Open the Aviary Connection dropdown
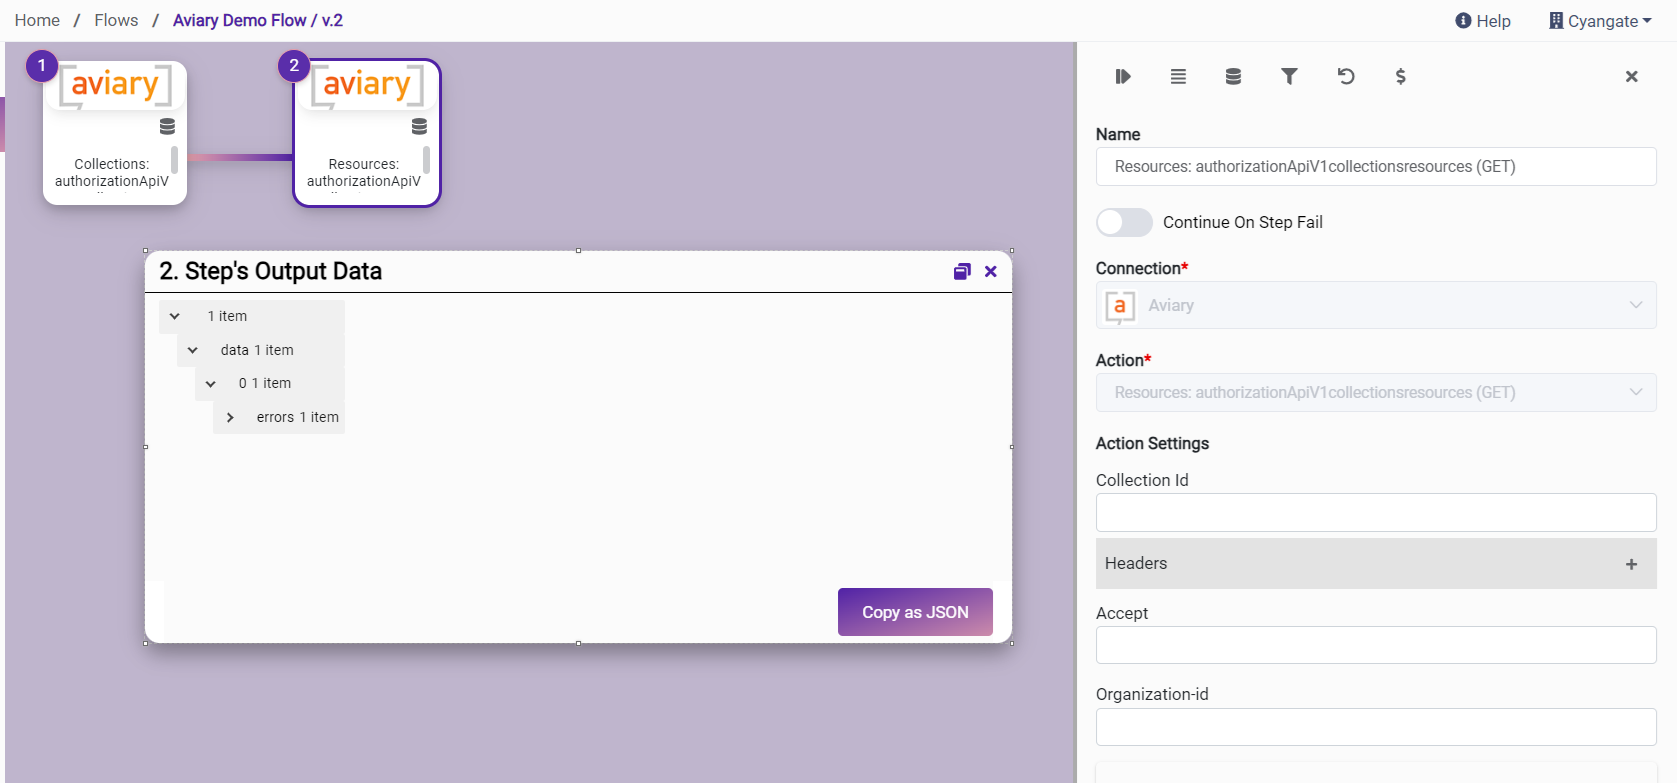 click(x=1375, y=305)
